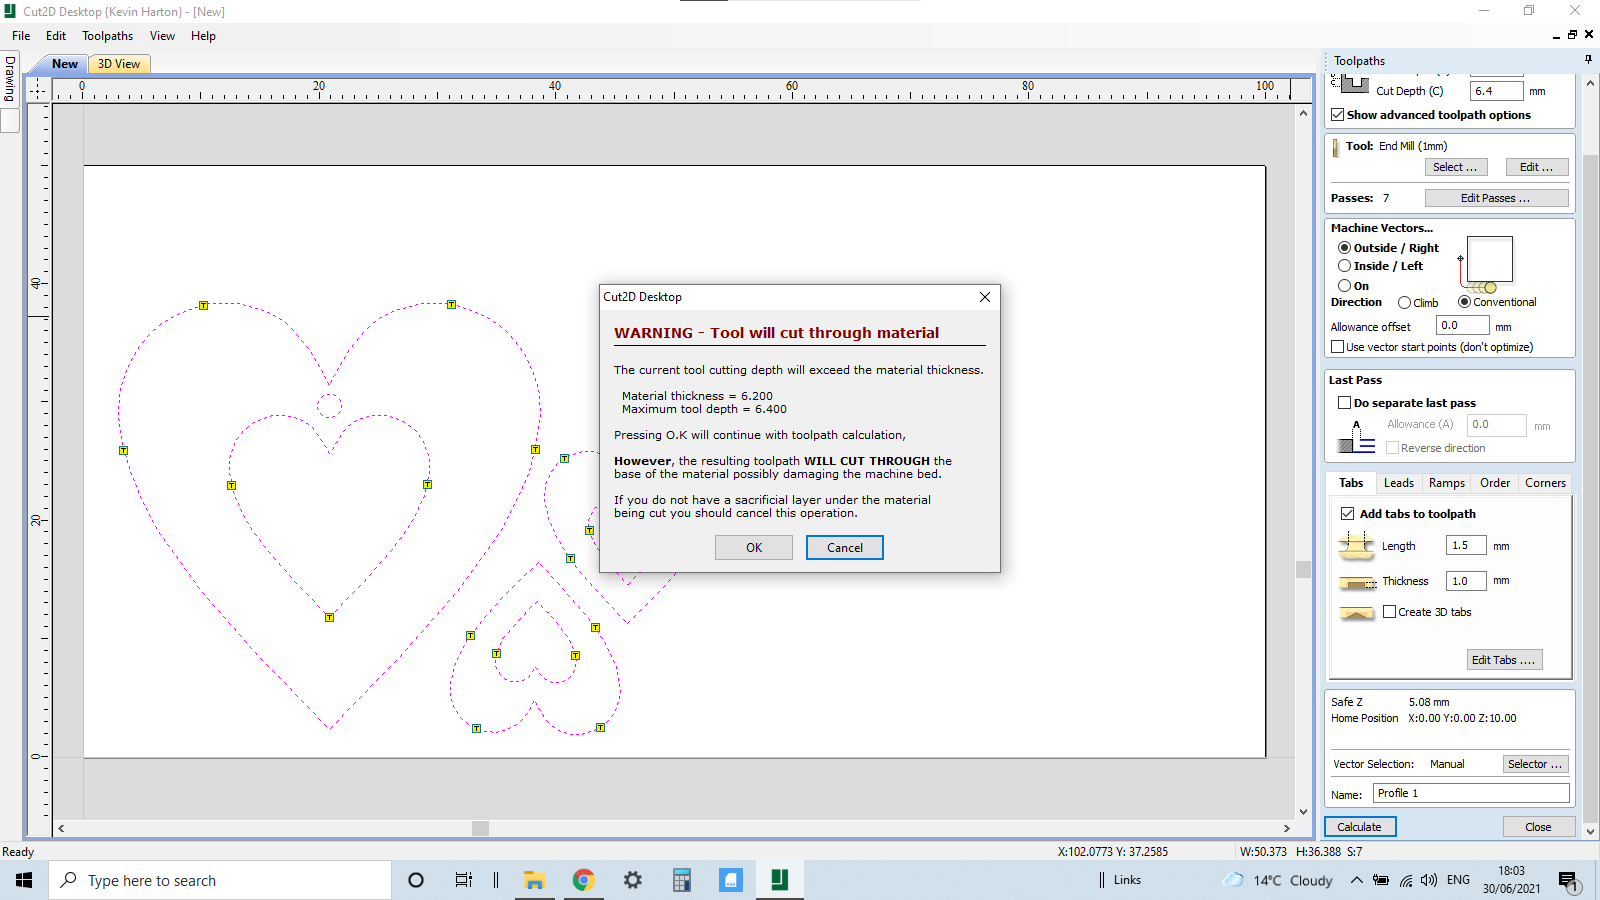The width and height of the screenshot is (1600, 900).
Task: Cancel the cut-through warning dialog
Action: point(845,547)
